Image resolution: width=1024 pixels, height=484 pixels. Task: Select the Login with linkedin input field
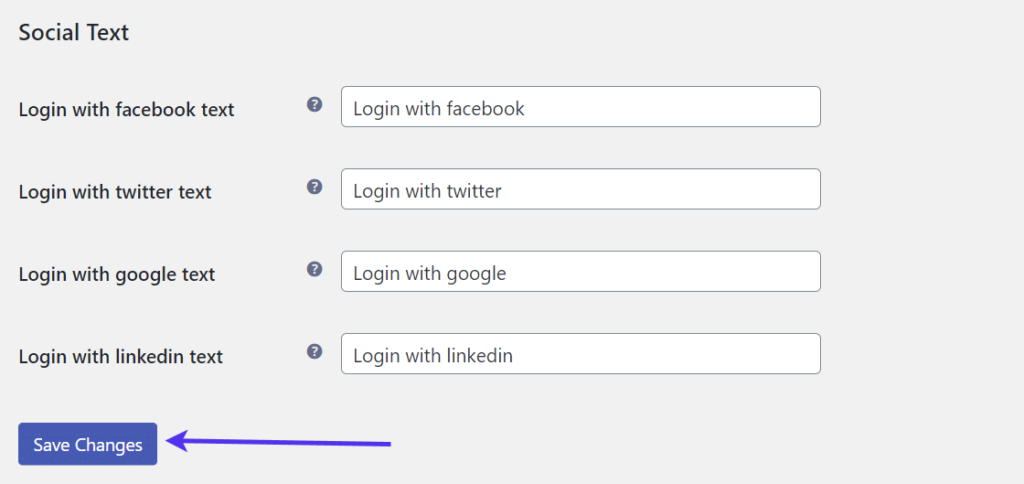(x=580, y=353)
